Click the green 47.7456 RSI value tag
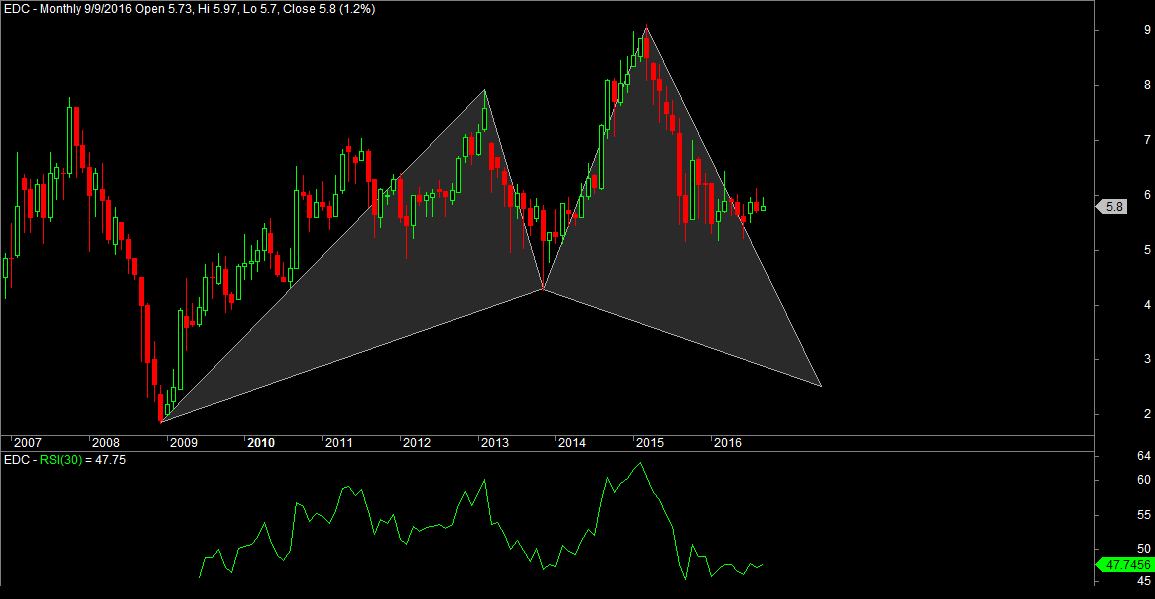The image size is (1155, 599). 1125,565
